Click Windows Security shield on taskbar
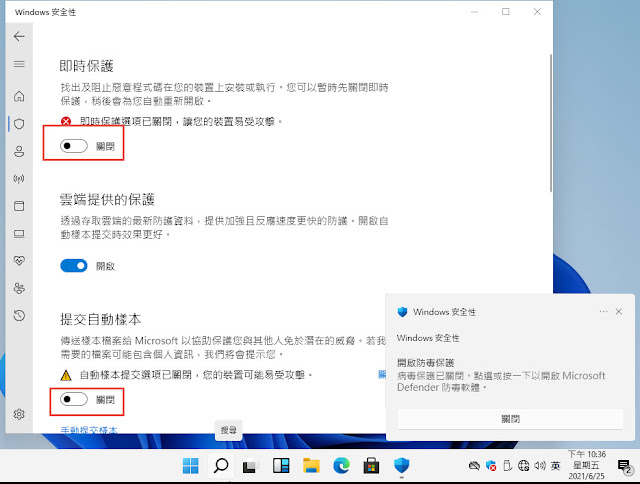The height and width of the screenshot is (484, 640). pyautogui.click(x=402, y=466)
